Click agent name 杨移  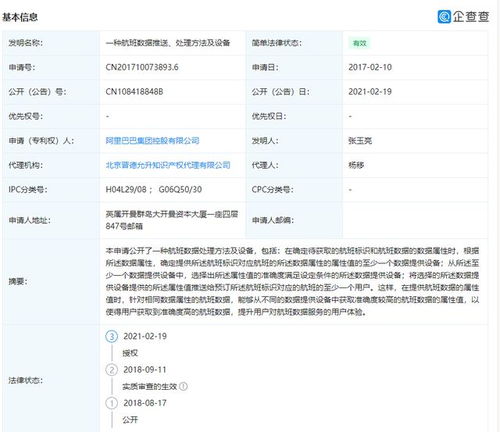coord(356,165)
